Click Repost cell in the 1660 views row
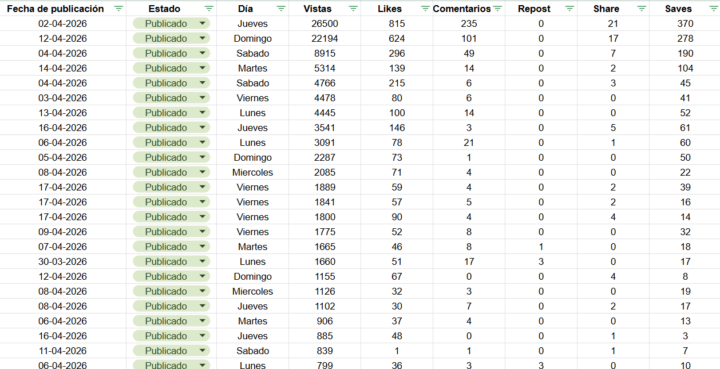This screenshot has height=369, width=720. pos(541,262)
